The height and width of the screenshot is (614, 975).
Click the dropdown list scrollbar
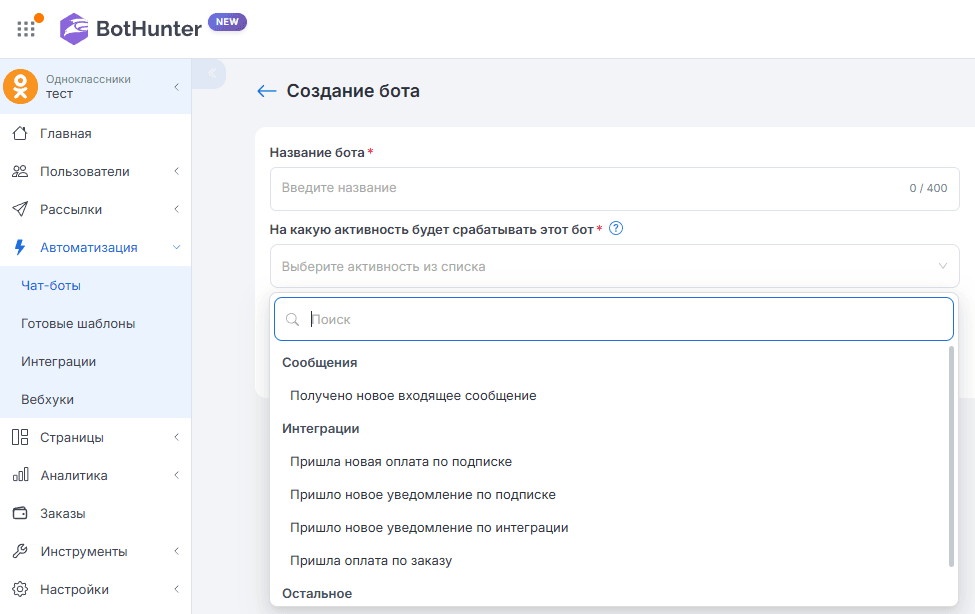coord(951,457)
